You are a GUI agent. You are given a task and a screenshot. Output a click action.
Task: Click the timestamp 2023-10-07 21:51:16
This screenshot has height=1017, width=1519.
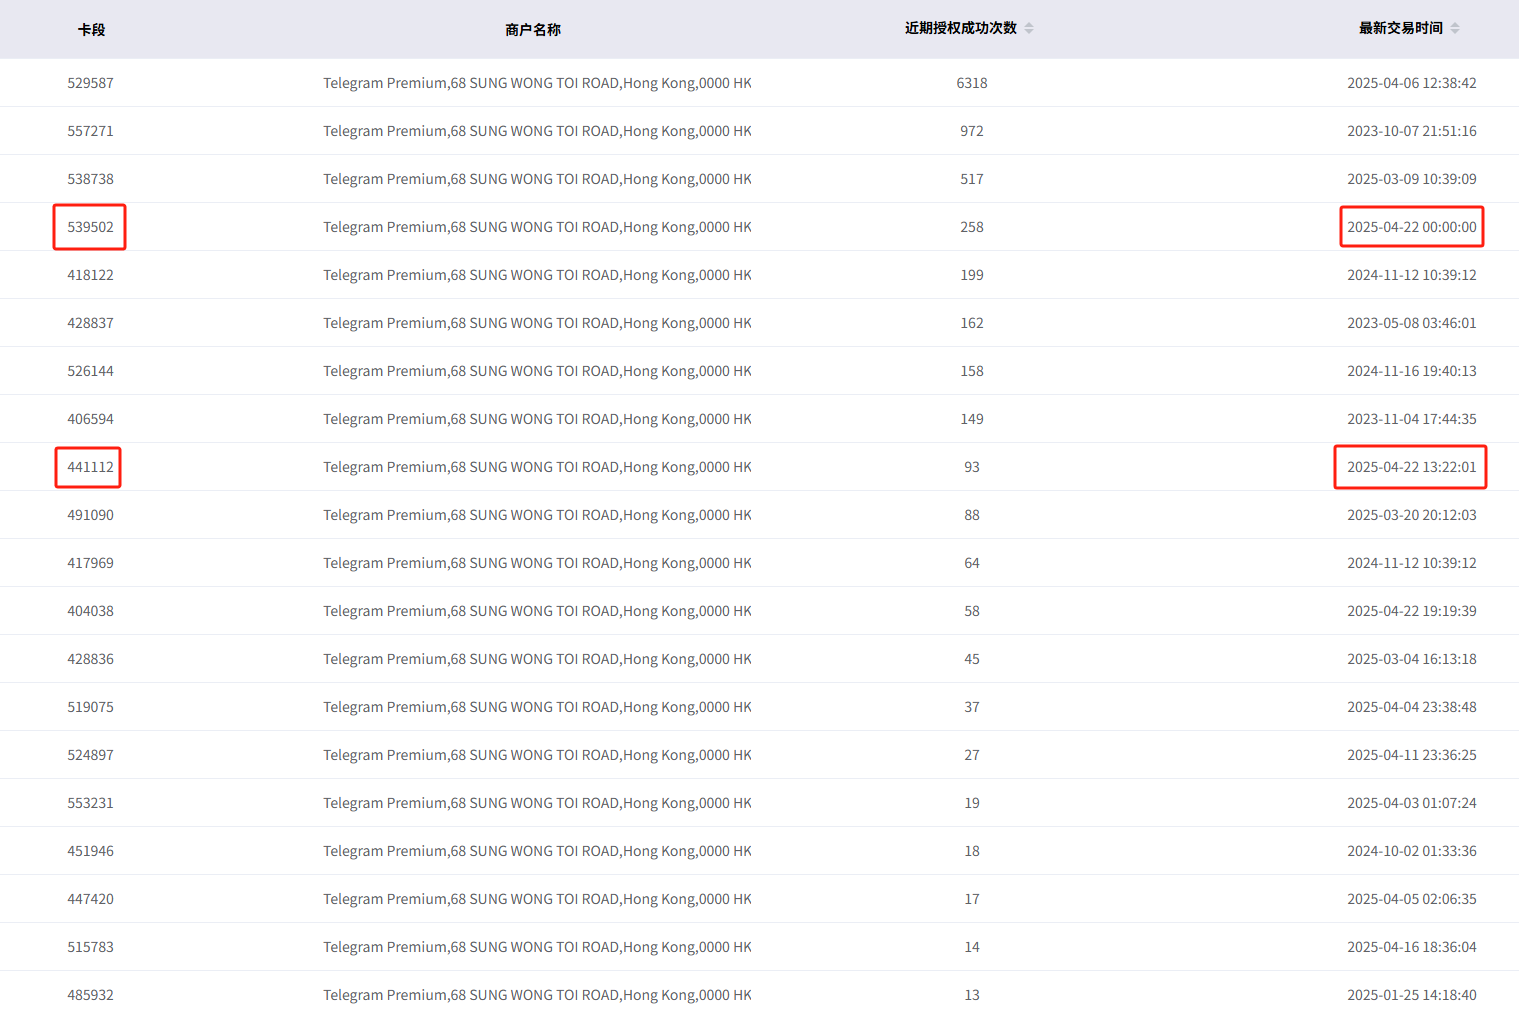point(1411,131)
